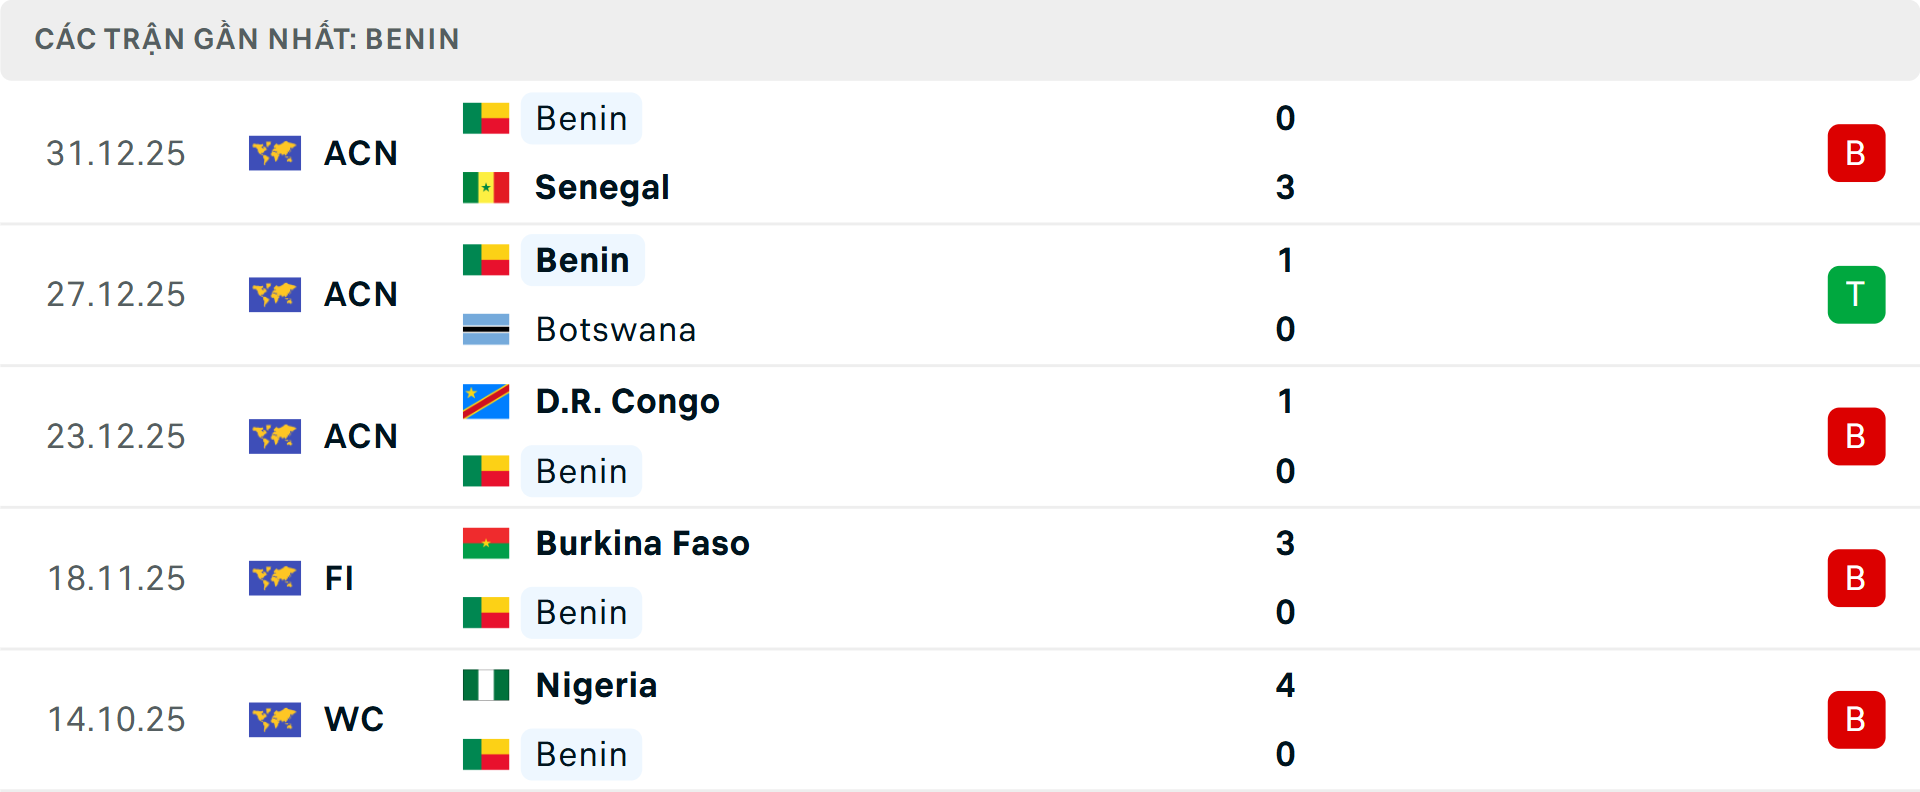This screenshot has height=792, width=1920.
Task: Click the green T badge for the Botswana match
Action: tap(1857, 294)
